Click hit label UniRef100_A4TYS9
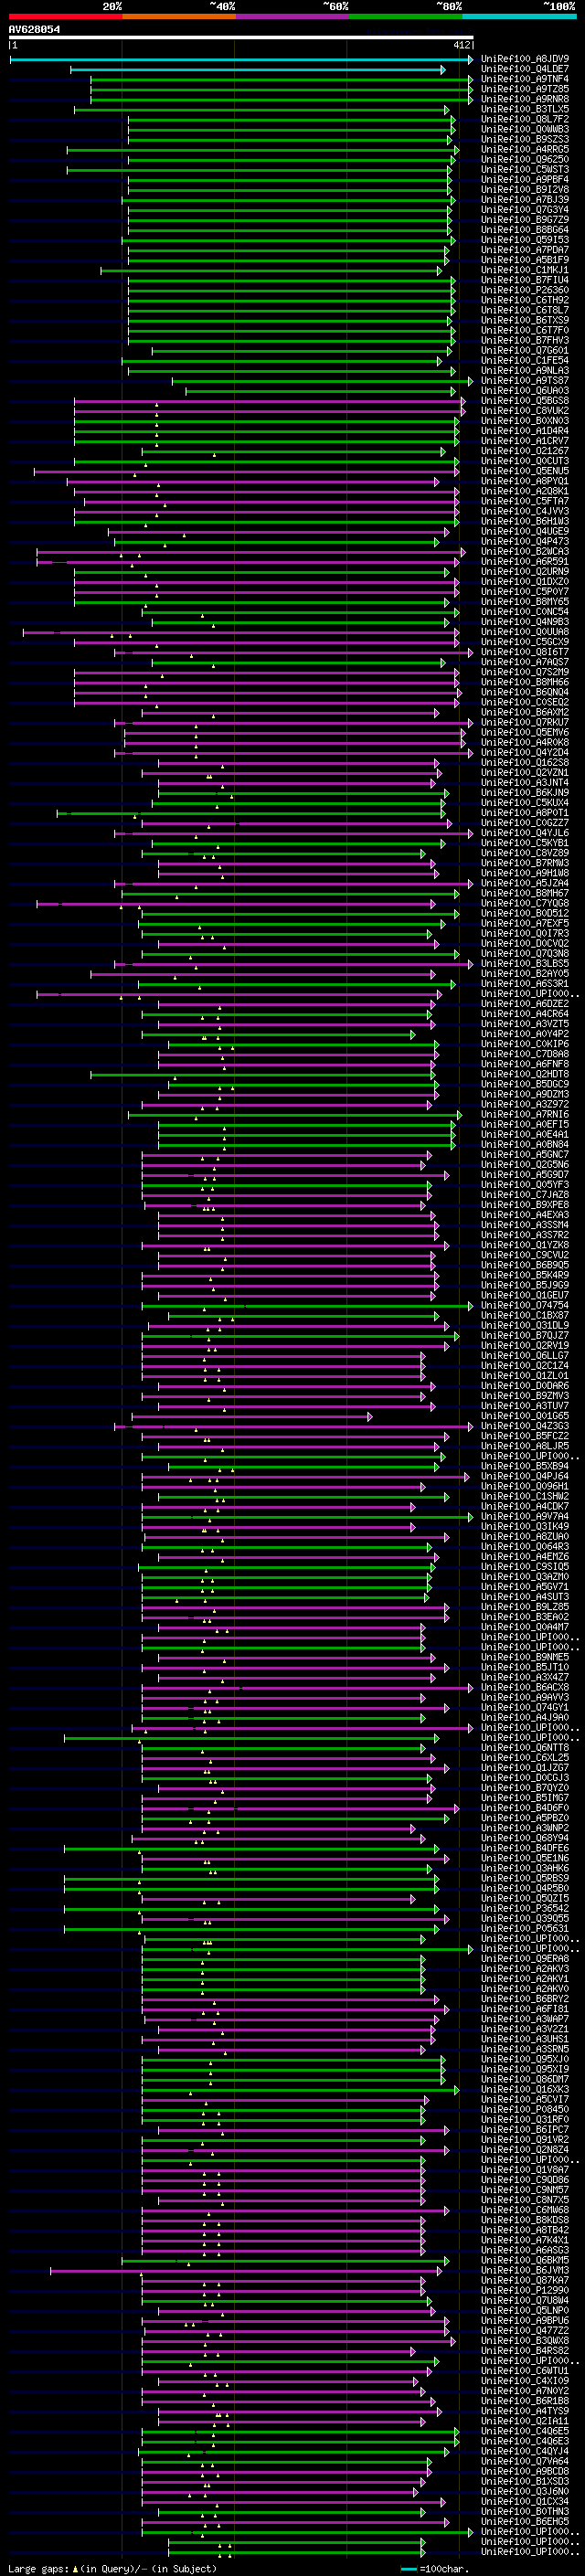The height and width of the screenshot is (2576, 585). pyautogui.click(x=525, y=2411)
